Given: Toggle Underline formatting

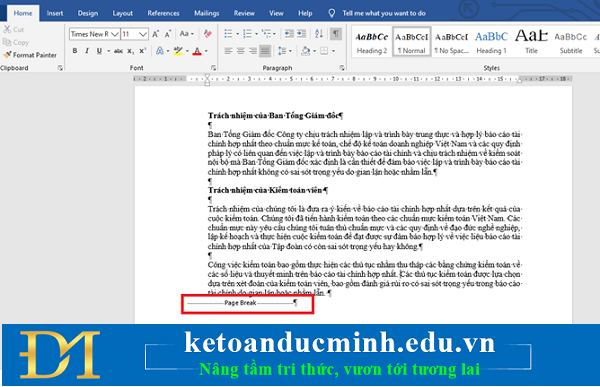Looking at the screenshot, I should (99, 51).
